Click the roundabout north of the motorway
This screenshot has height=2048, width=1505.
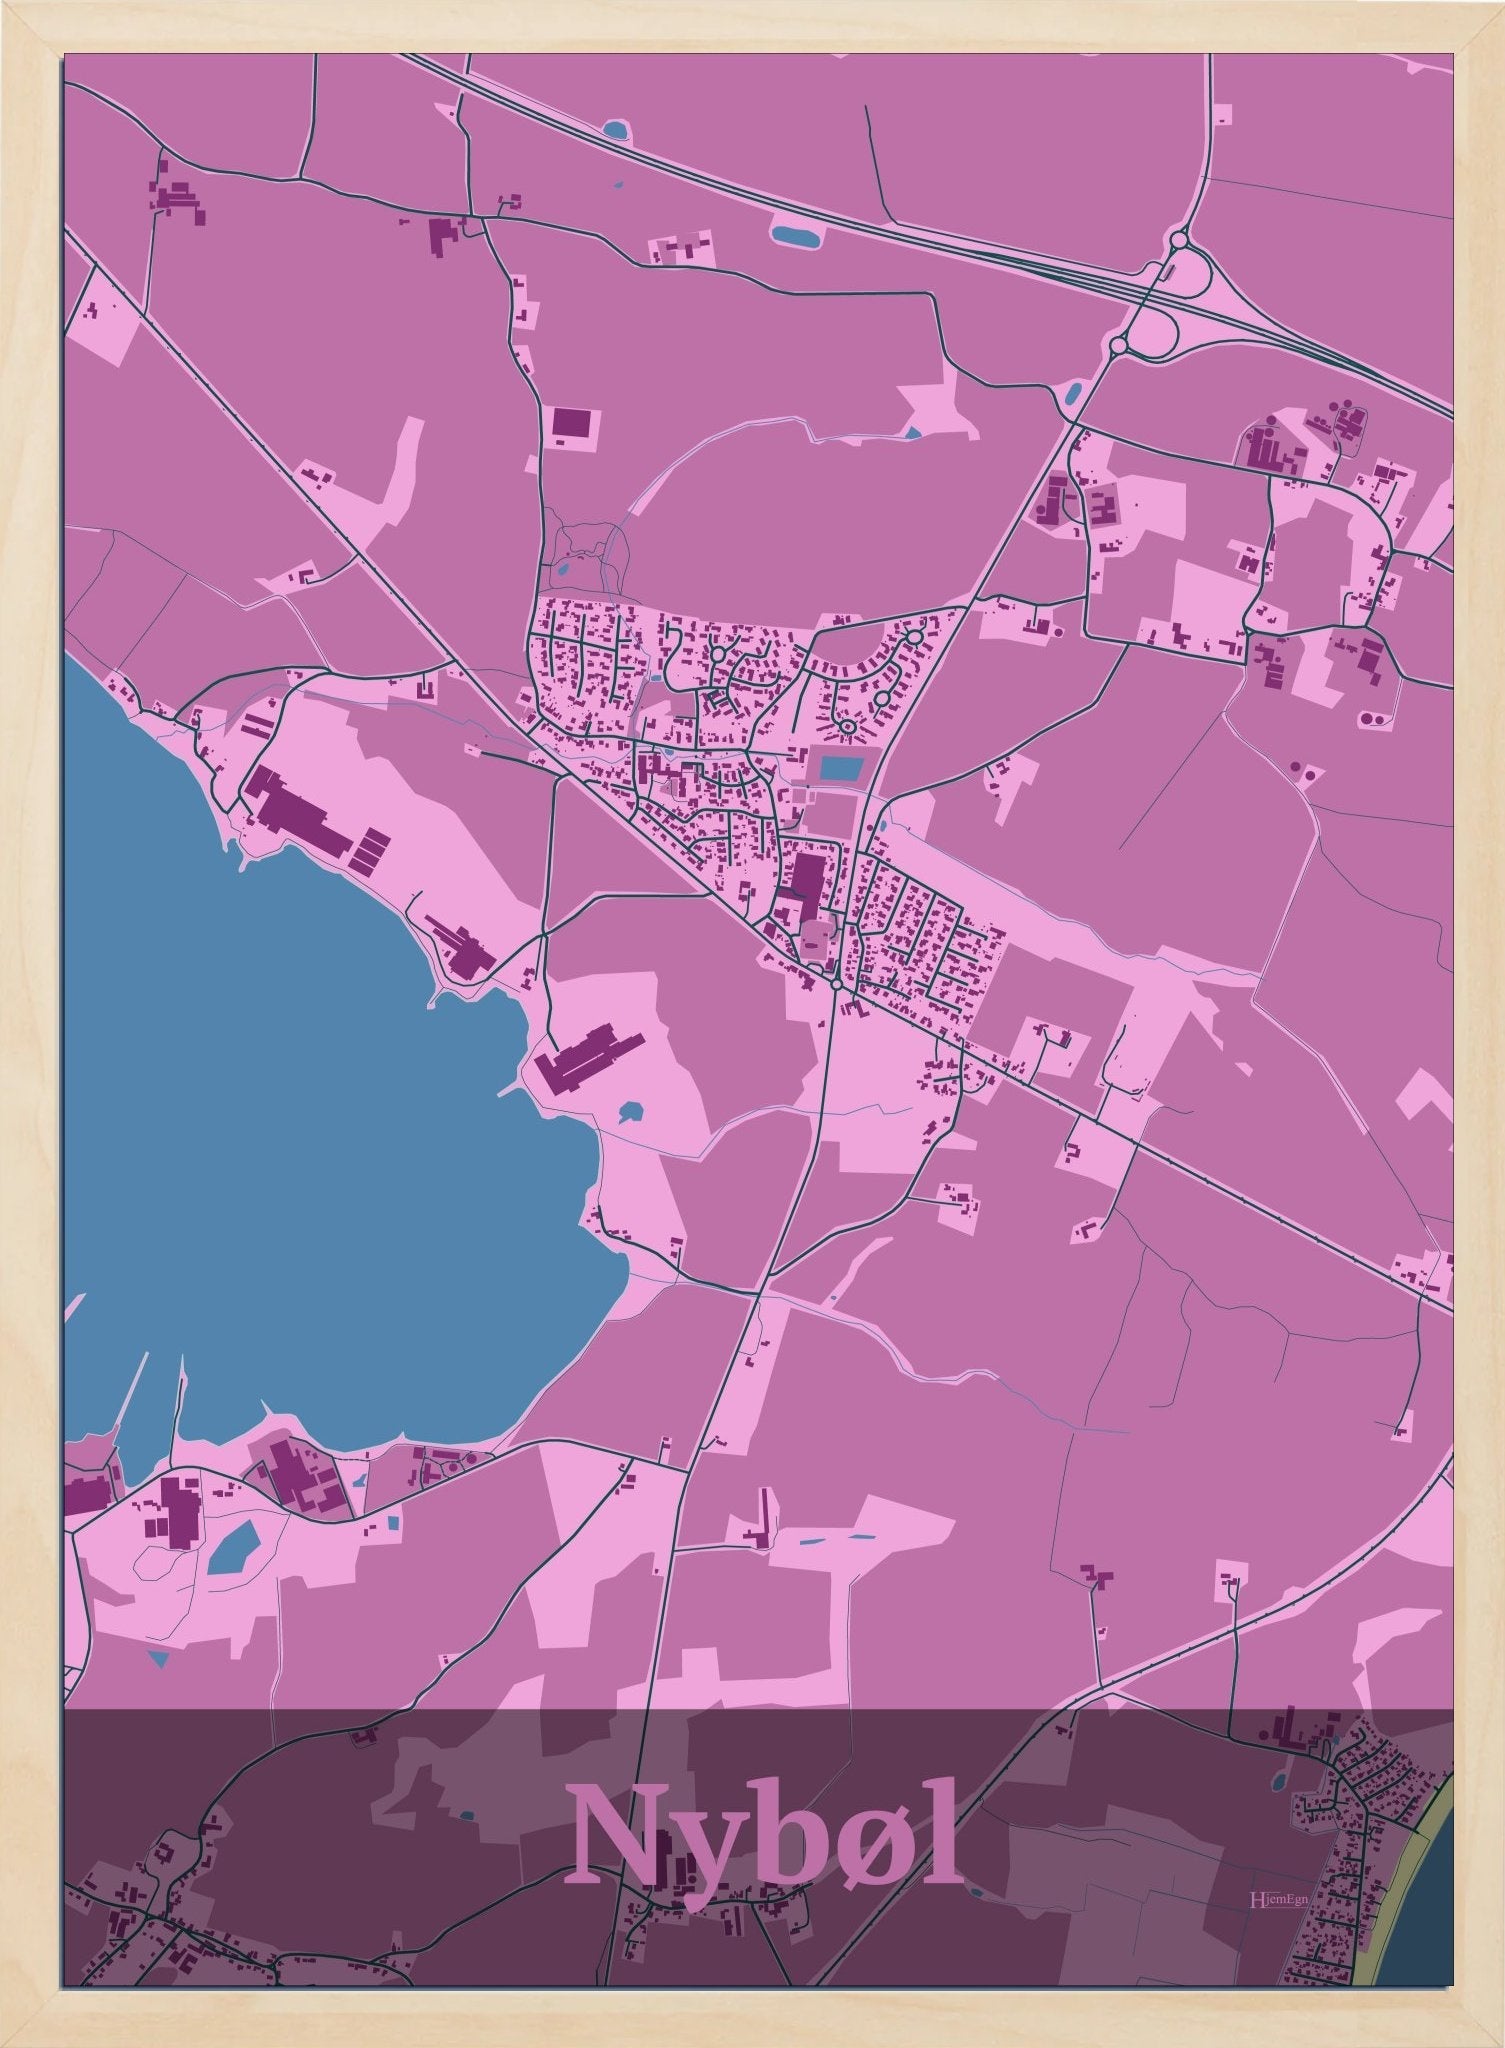click(1179, 240)
